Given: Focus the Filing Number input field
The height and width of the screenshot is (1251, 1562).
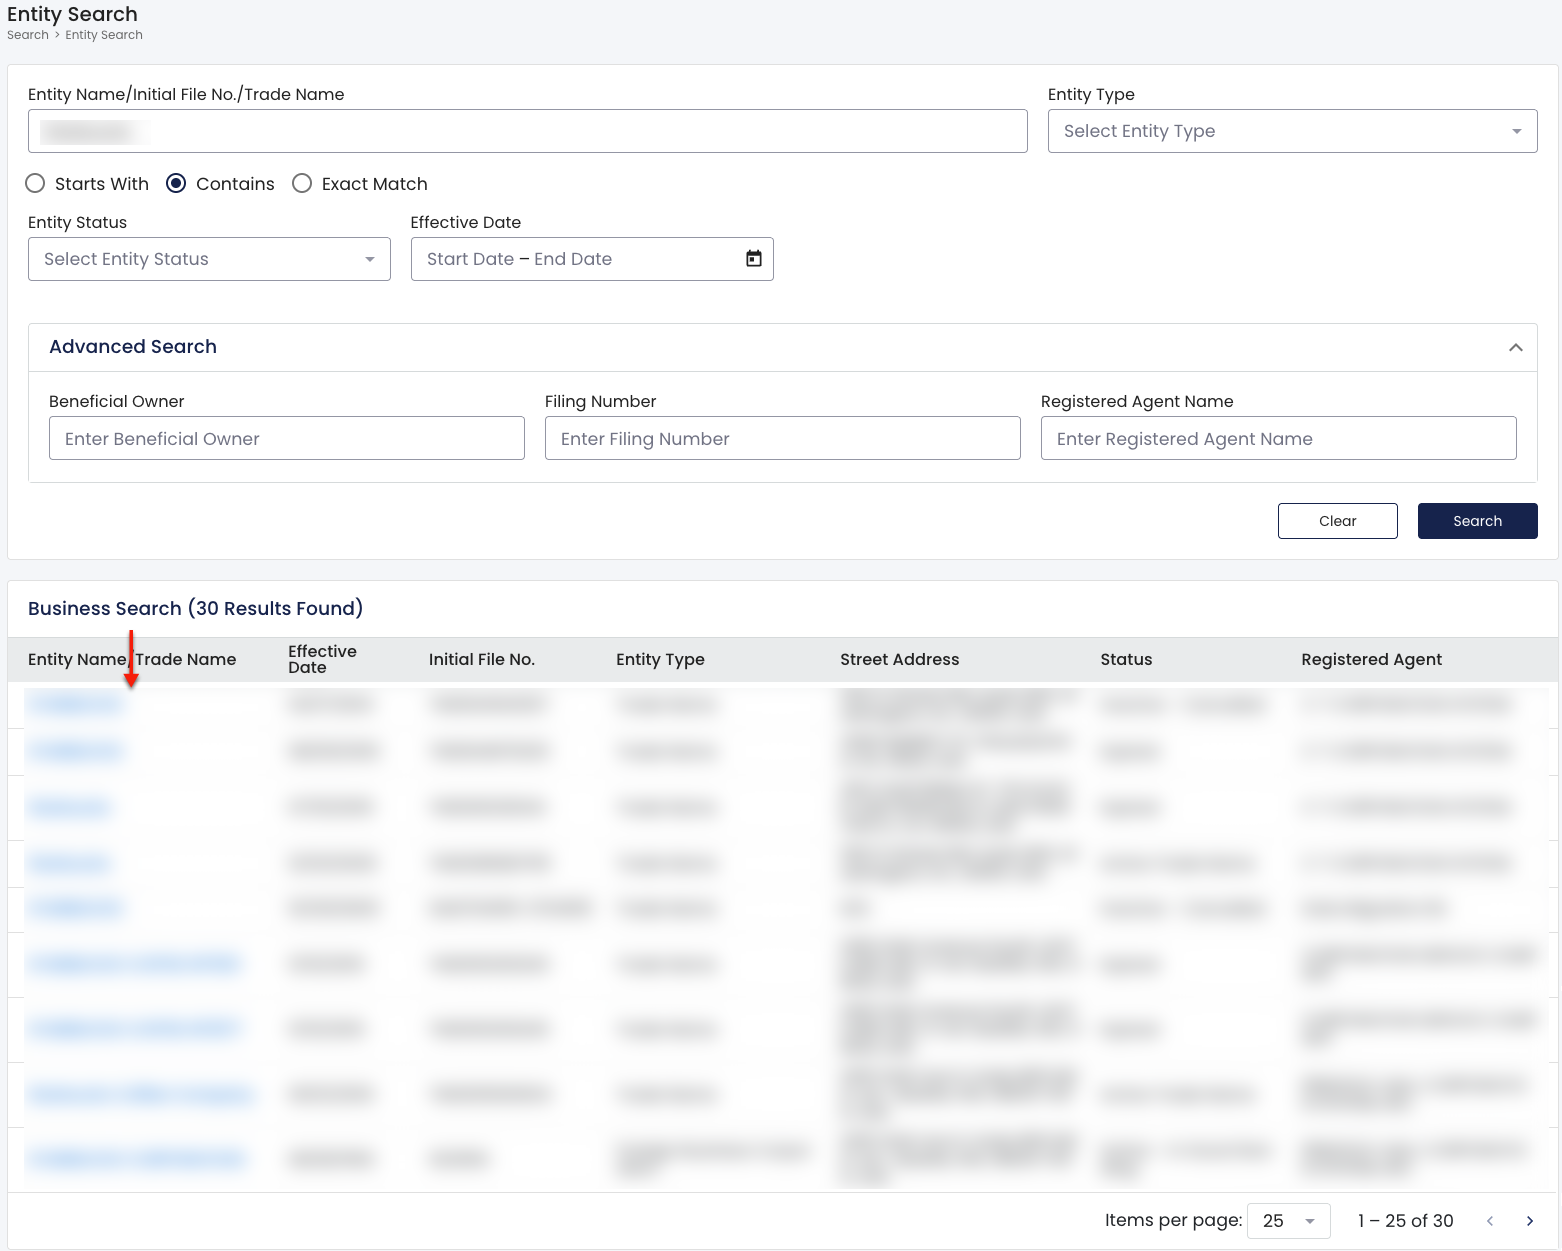Looking at the screenshot, I should (x=783, y=438).
